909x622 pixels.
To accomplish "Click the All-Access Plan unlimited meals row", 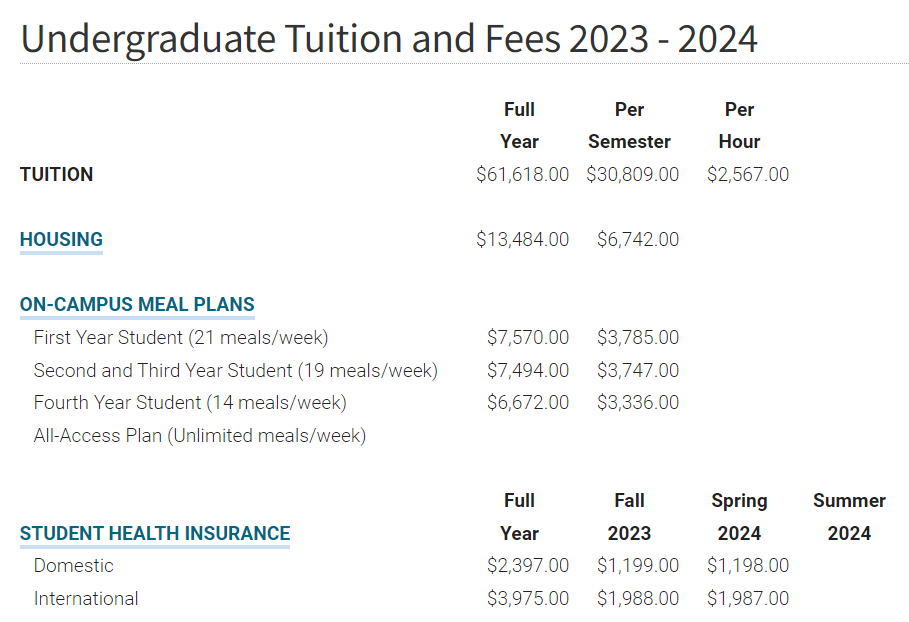I will (x=200, y=435).
